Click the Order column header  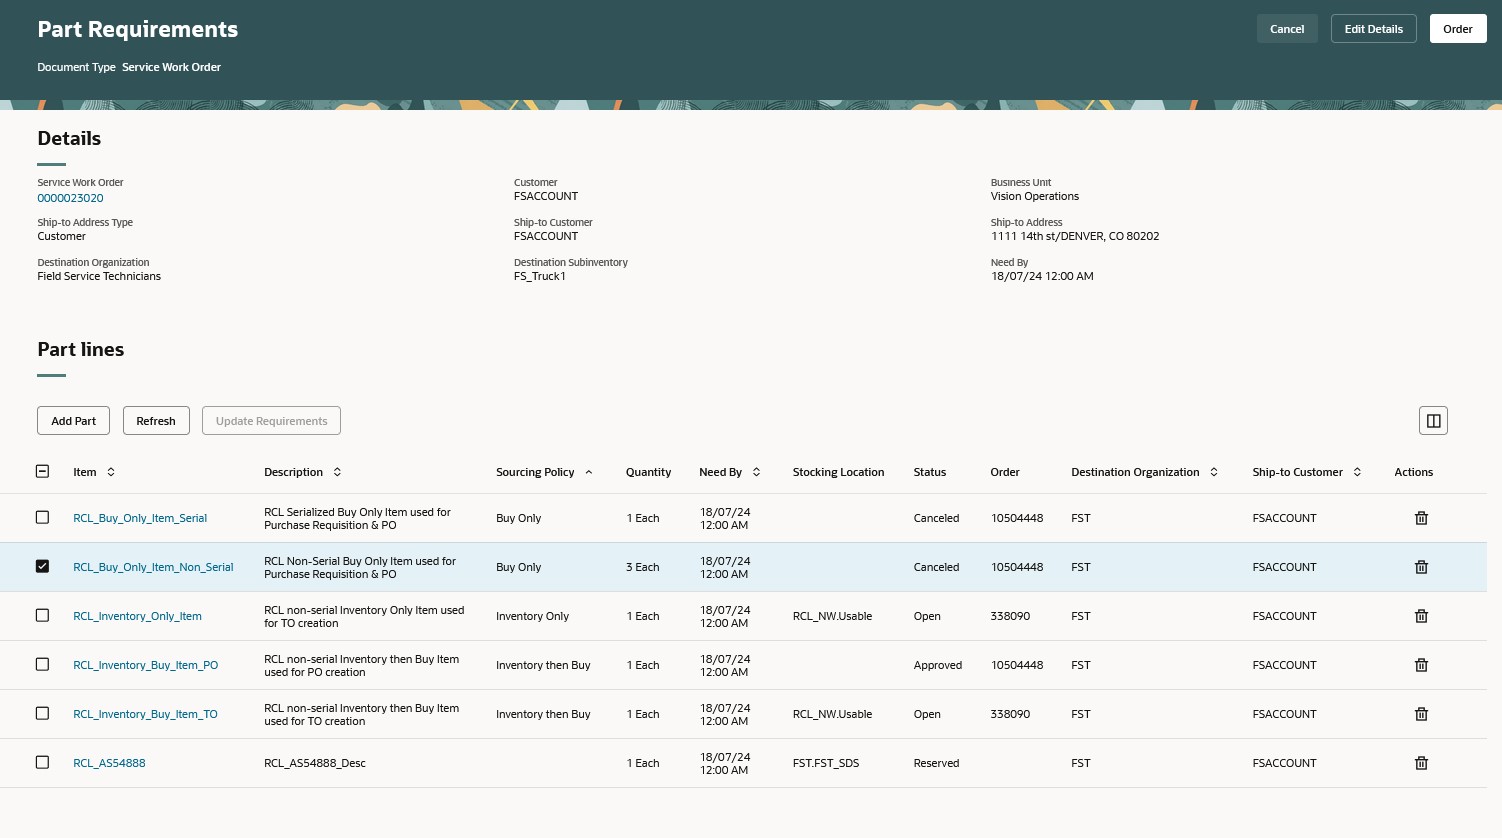1005,472
